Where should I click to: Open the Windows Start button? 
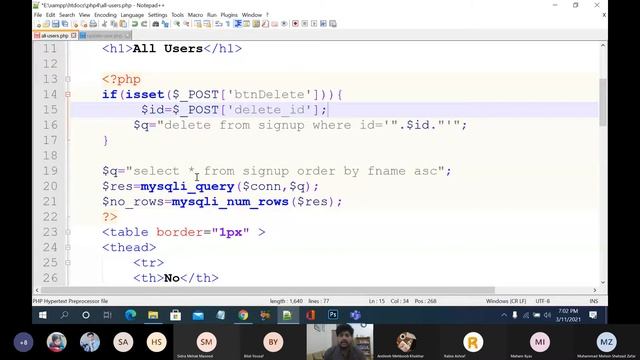(42, 315)
